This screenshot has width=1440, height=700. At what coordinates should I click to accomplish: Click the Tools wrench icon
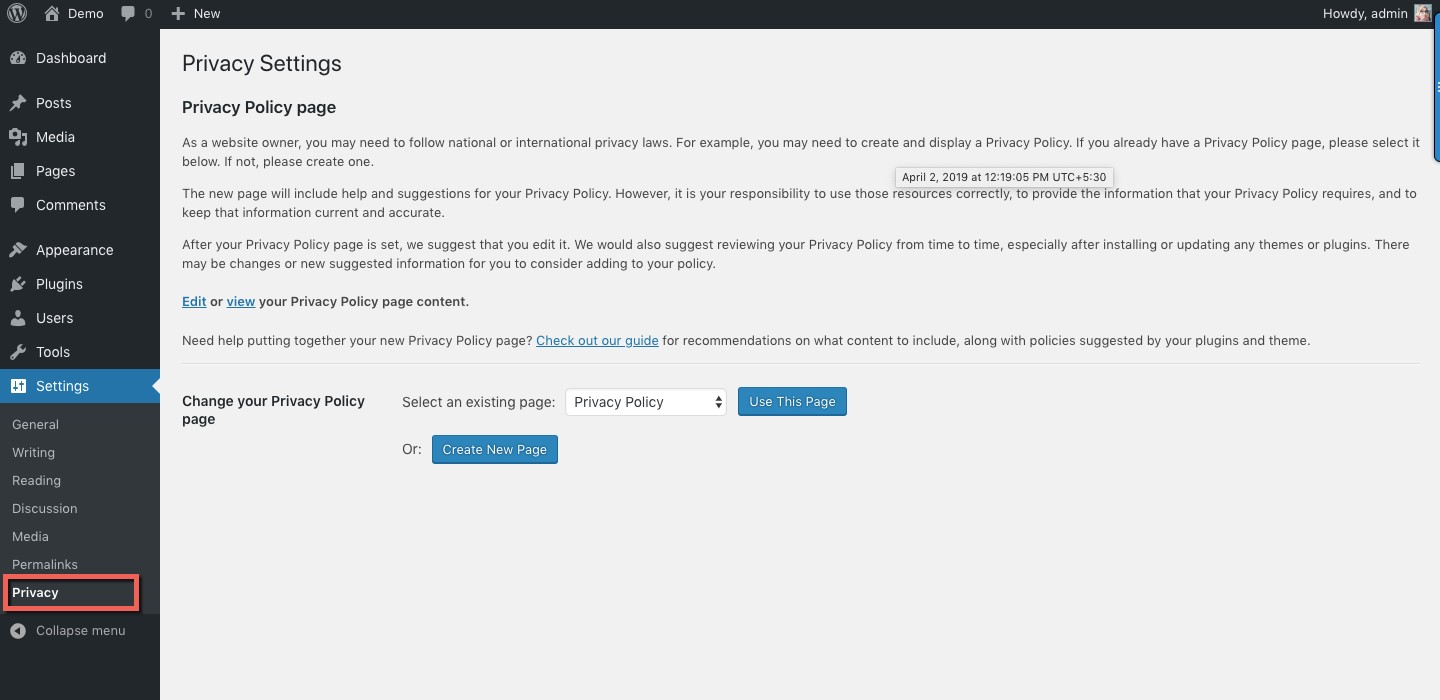click(18, 352)
